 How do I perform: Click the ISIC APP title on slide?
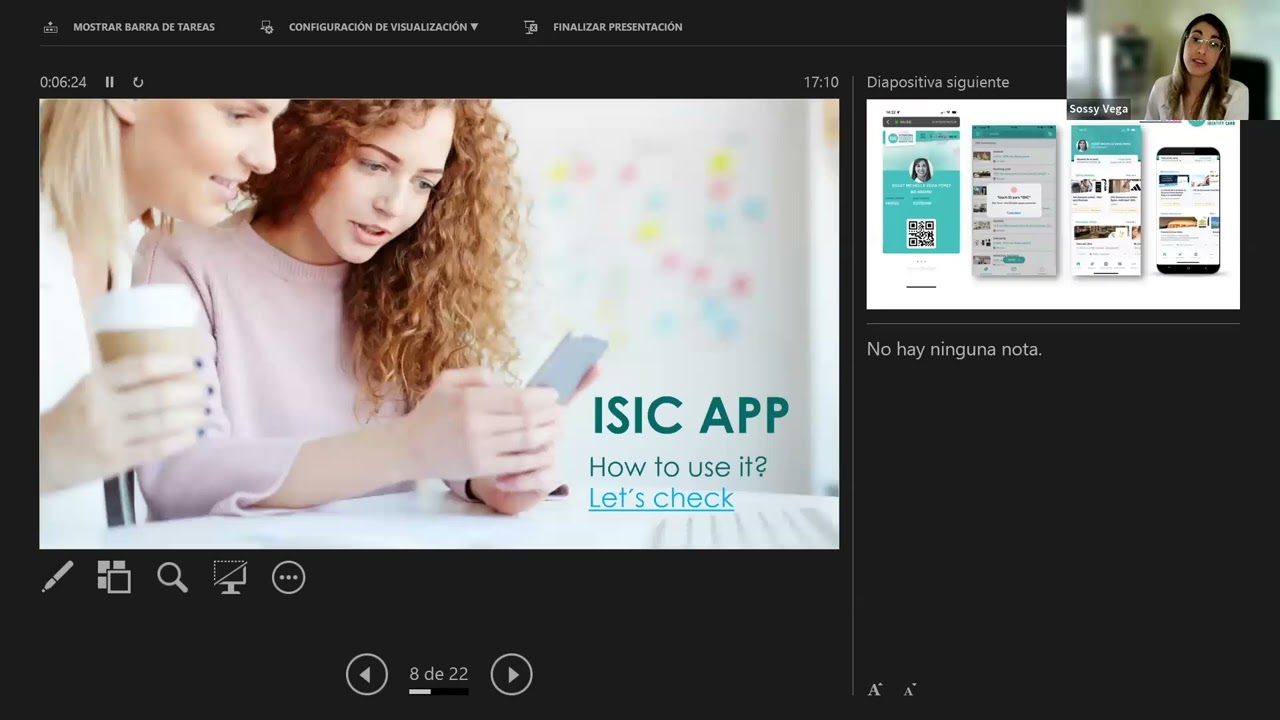click(691, 415)
